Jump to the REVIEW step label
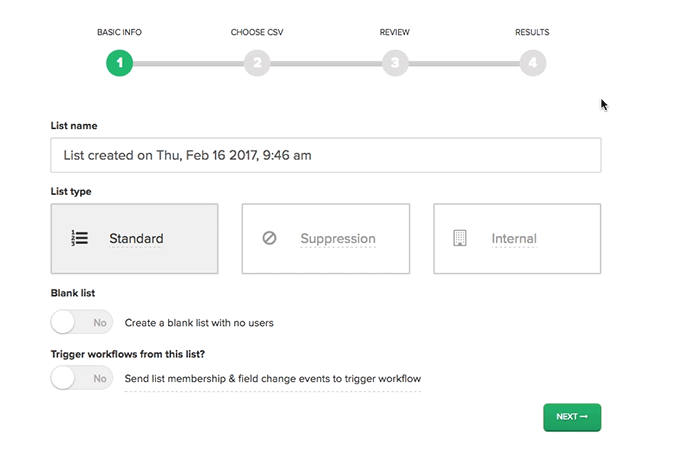674x460 pixels. point(395,32)
